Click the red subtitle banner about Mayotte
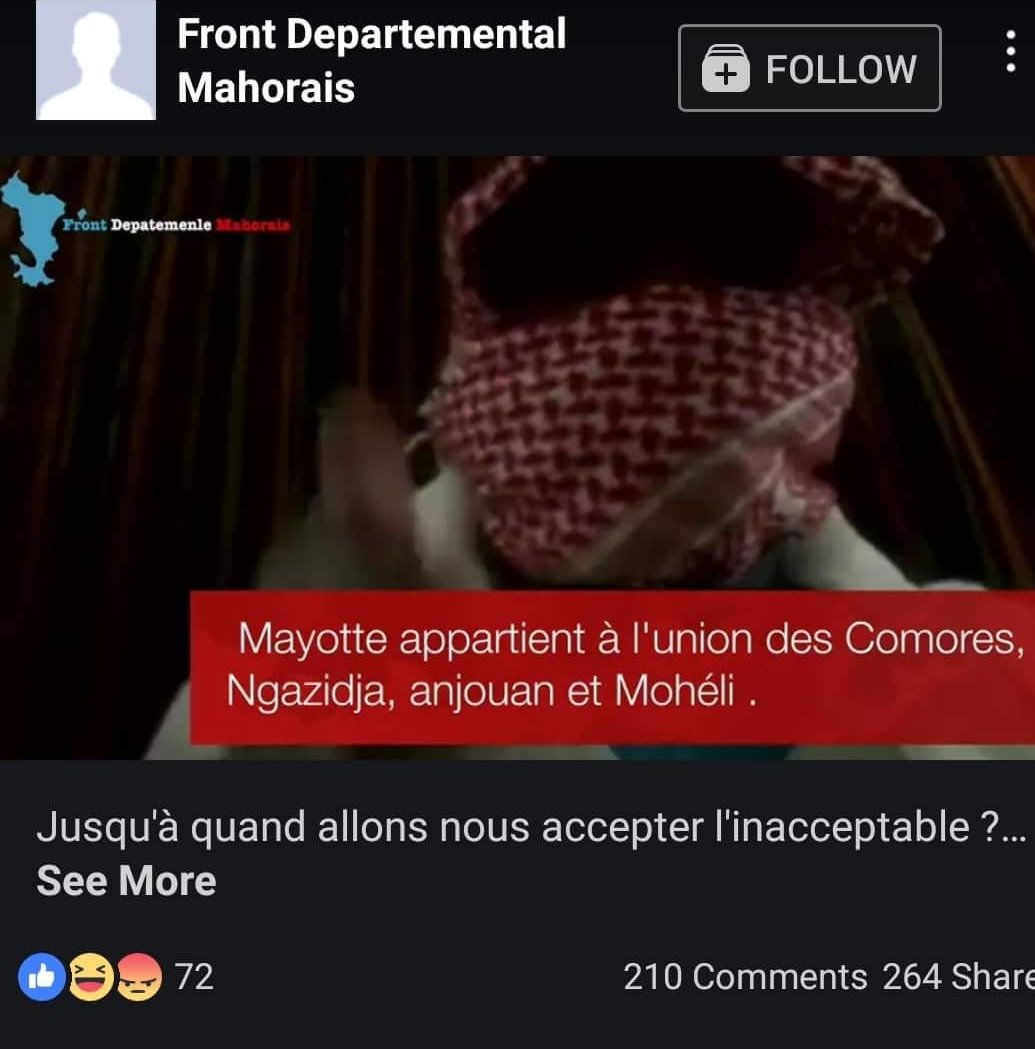 (612, 667)
